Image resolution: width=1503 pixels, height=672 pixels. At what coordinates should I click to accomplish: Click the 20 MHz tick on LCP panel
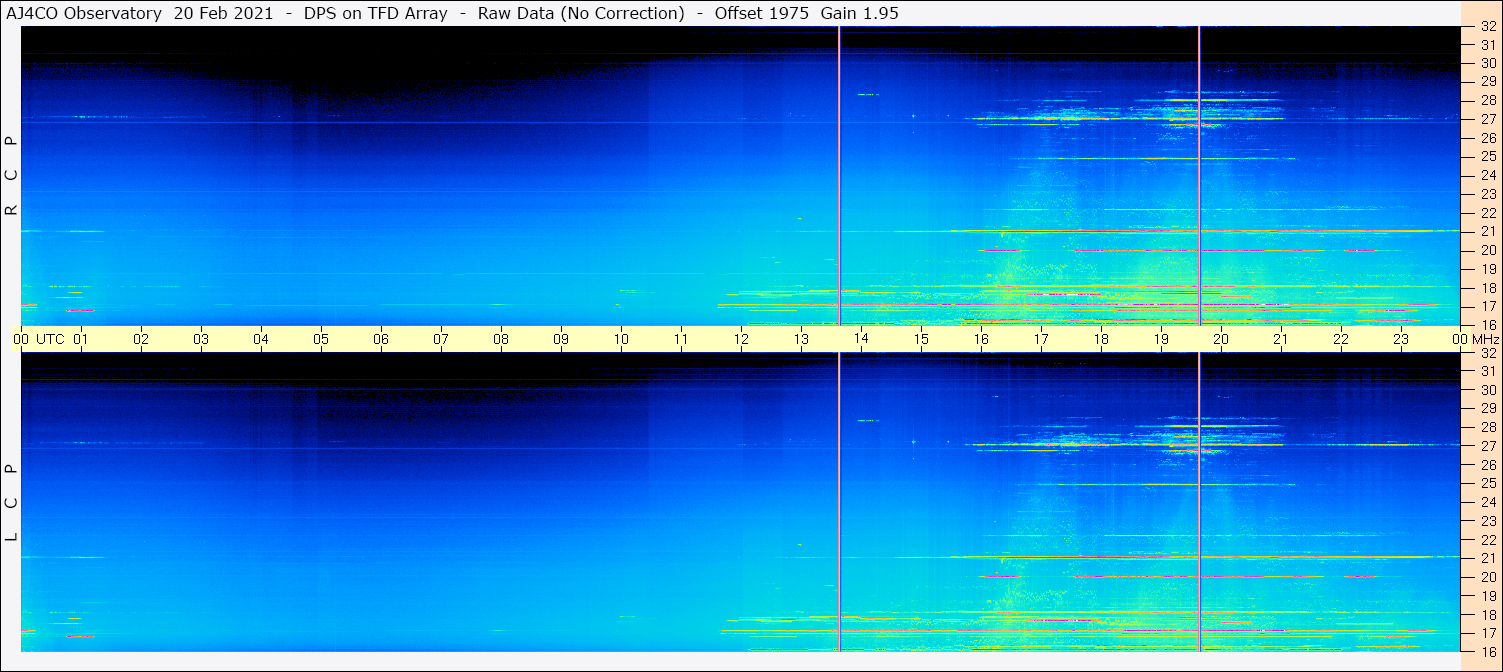click(x=1488, y=577)
